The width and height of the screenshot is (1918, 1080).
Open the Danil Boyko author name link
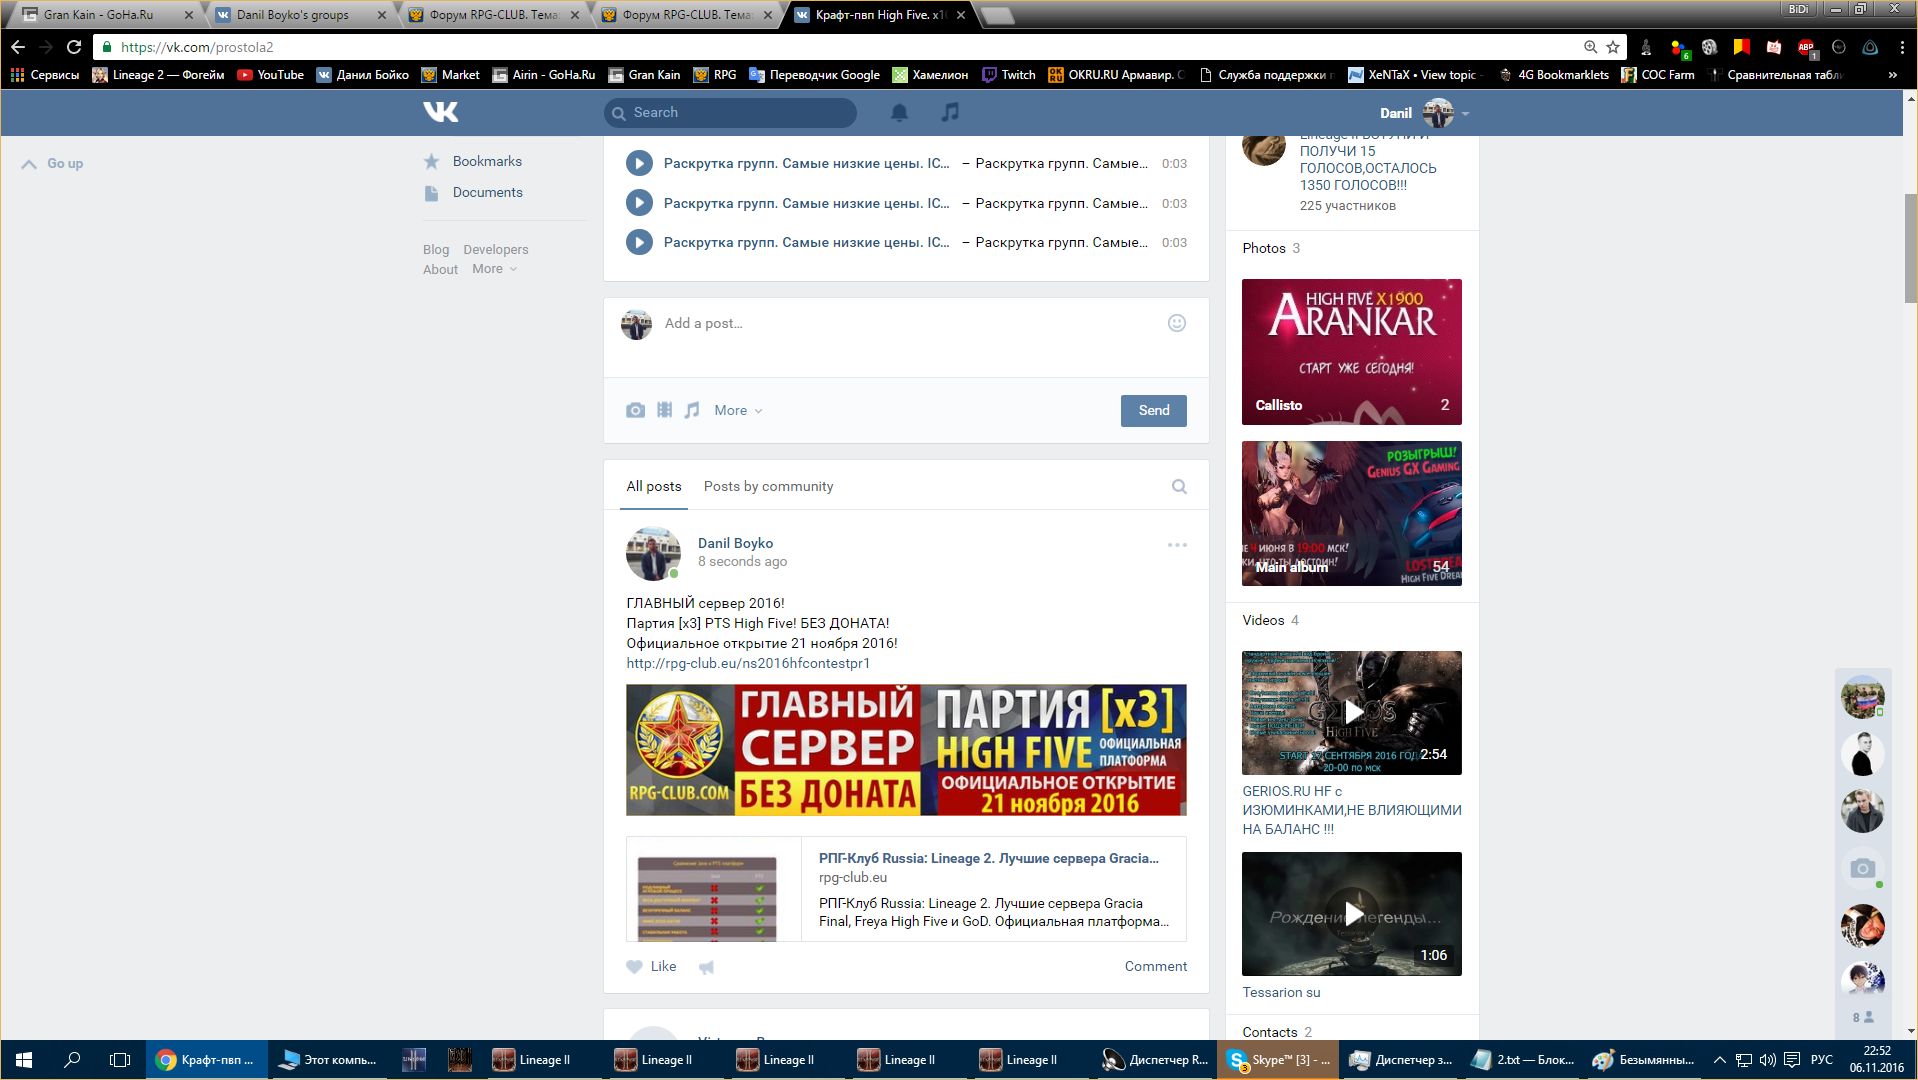point(735,543)
